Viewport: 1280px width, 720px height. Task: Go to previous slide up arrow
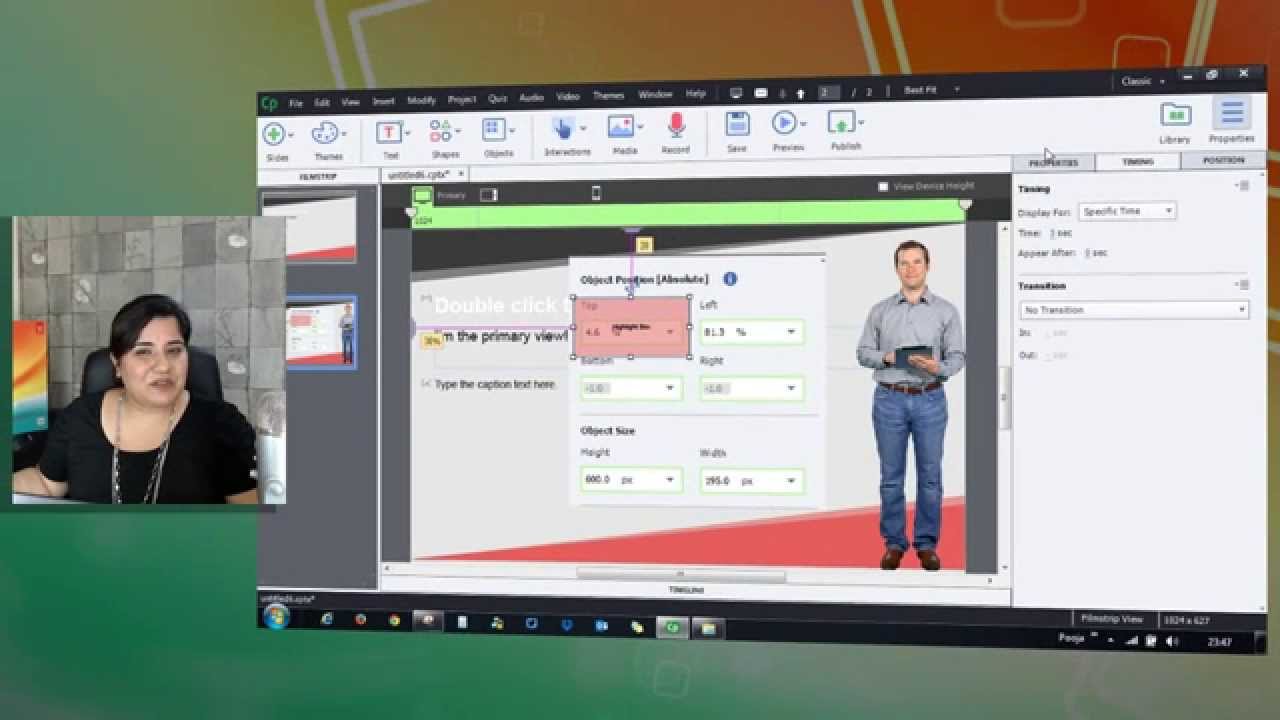point(800,93)
